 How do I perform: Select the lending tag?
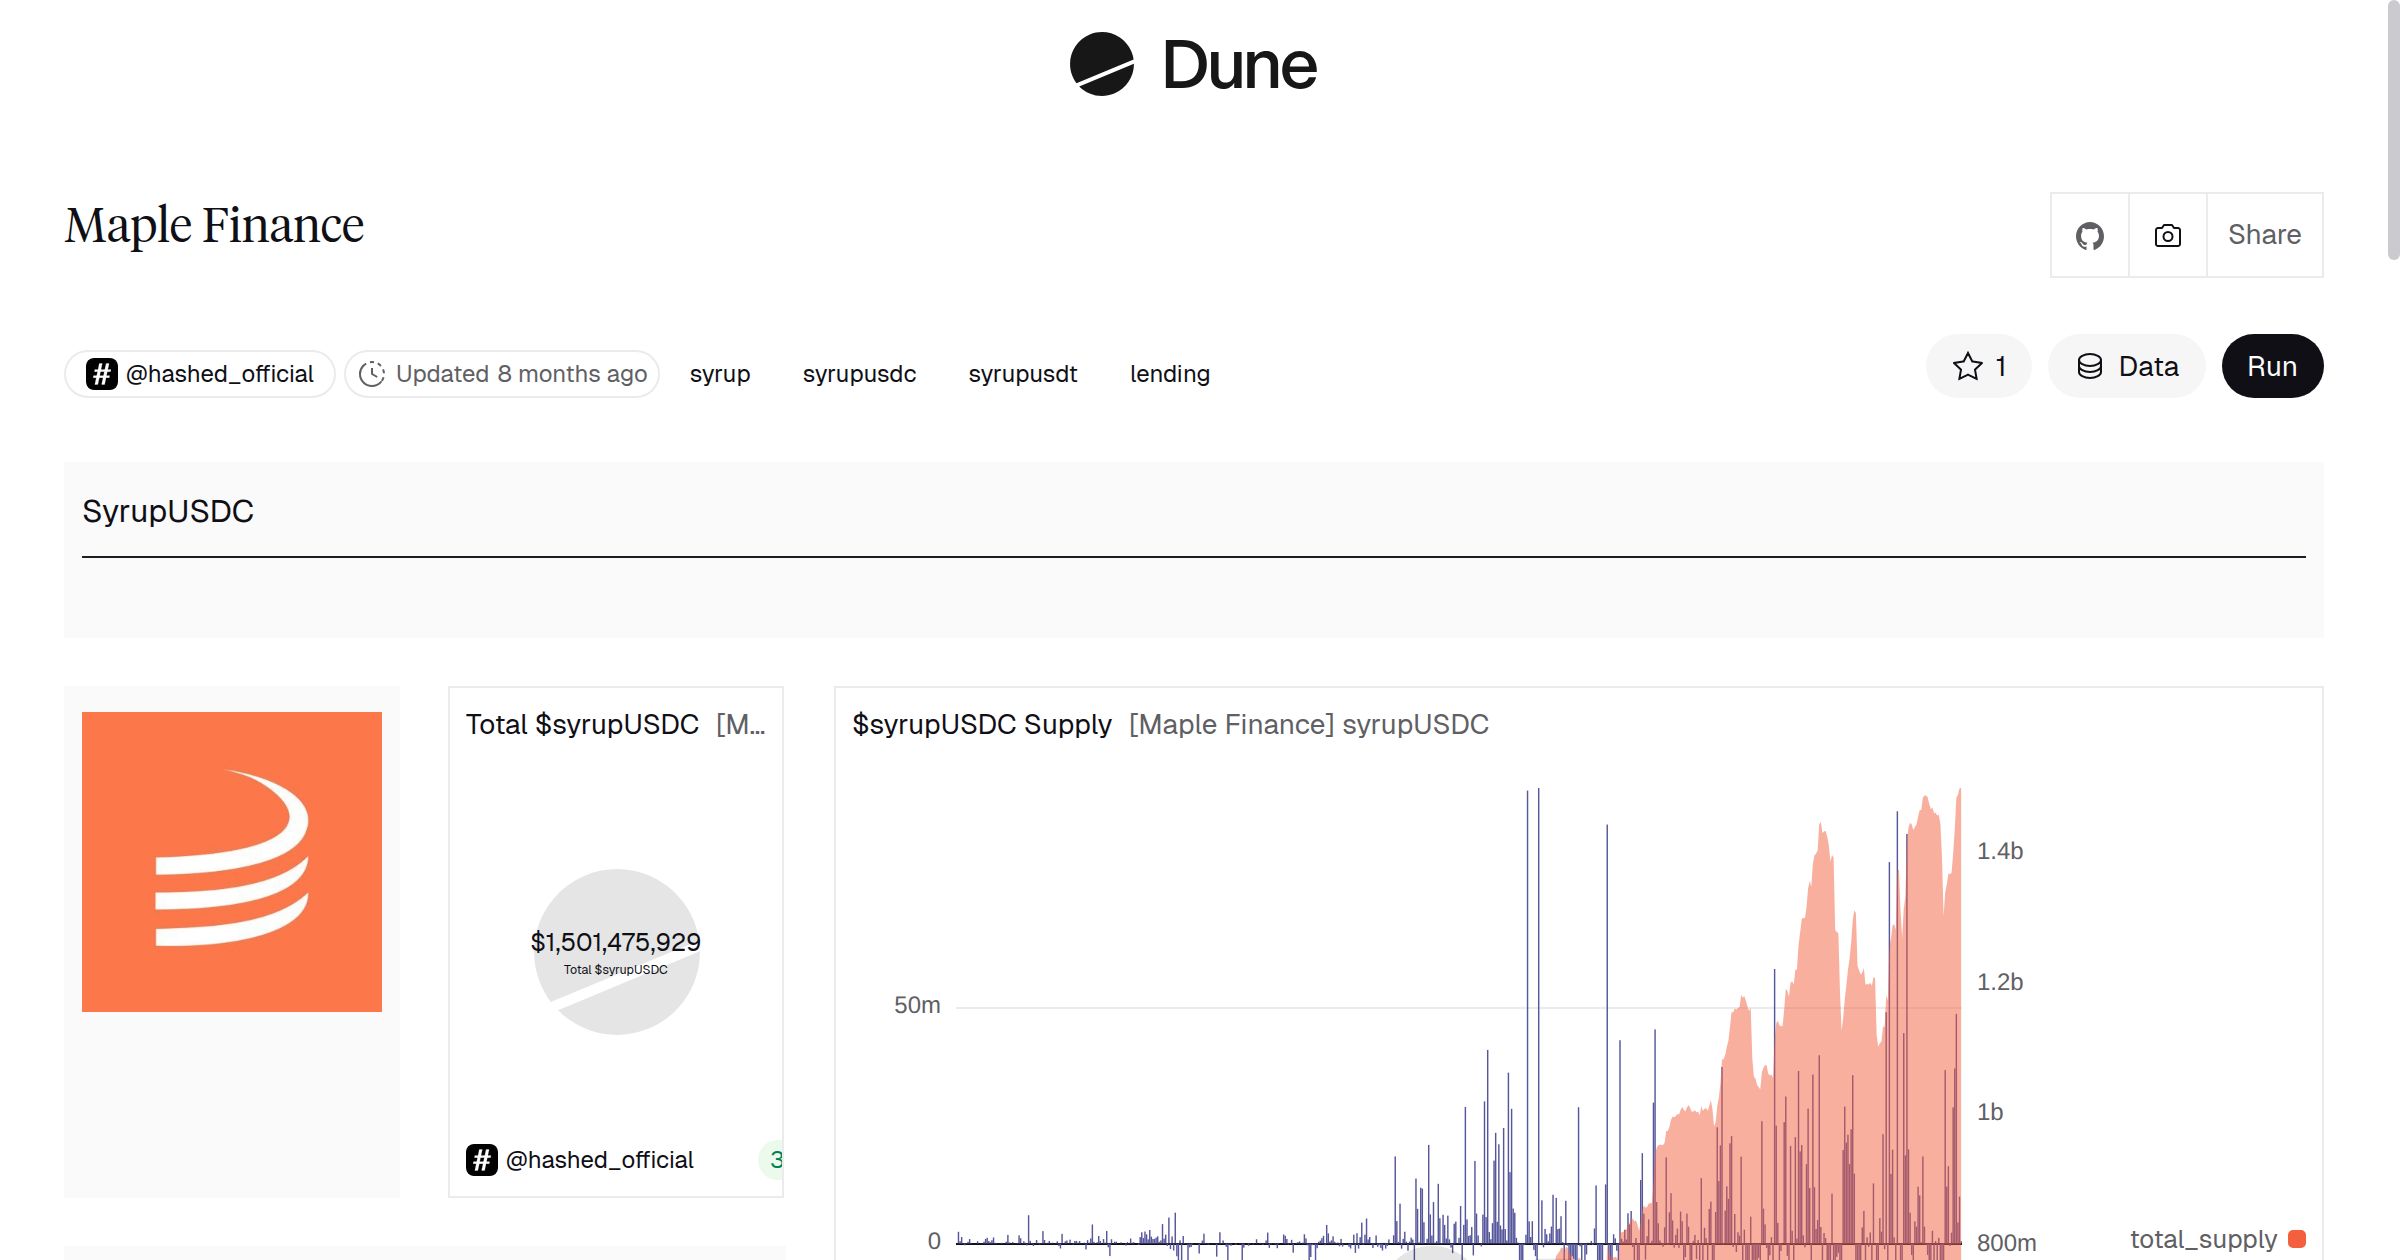(1168, 373)
